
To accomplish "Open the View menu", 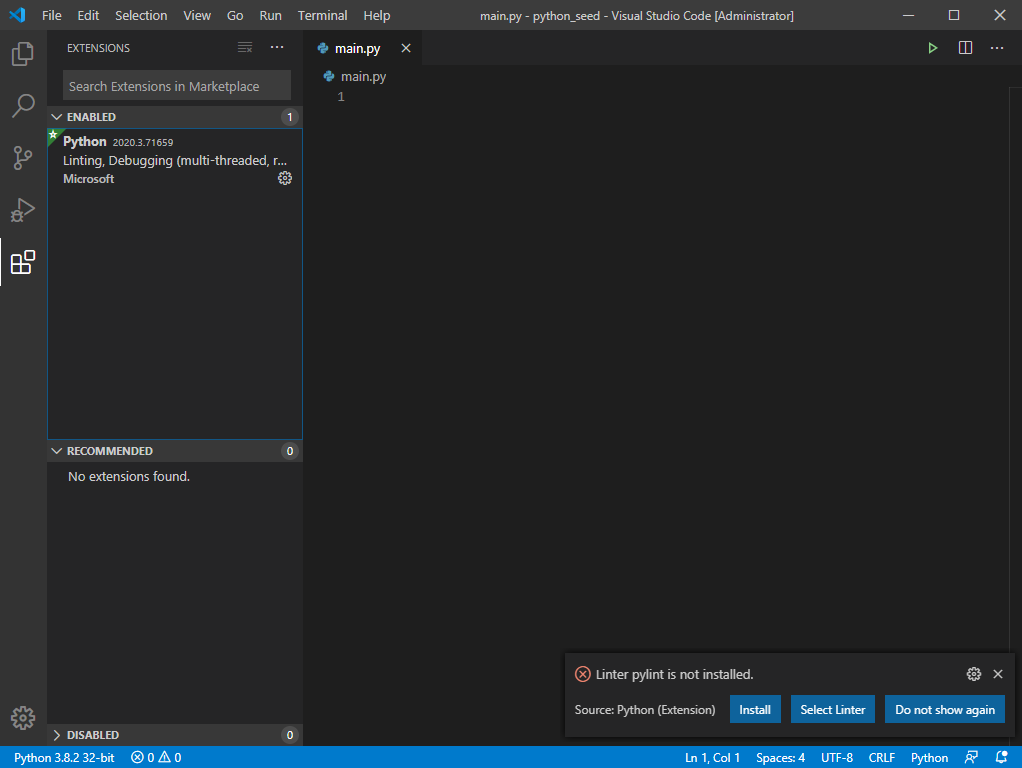I will 197,15.
